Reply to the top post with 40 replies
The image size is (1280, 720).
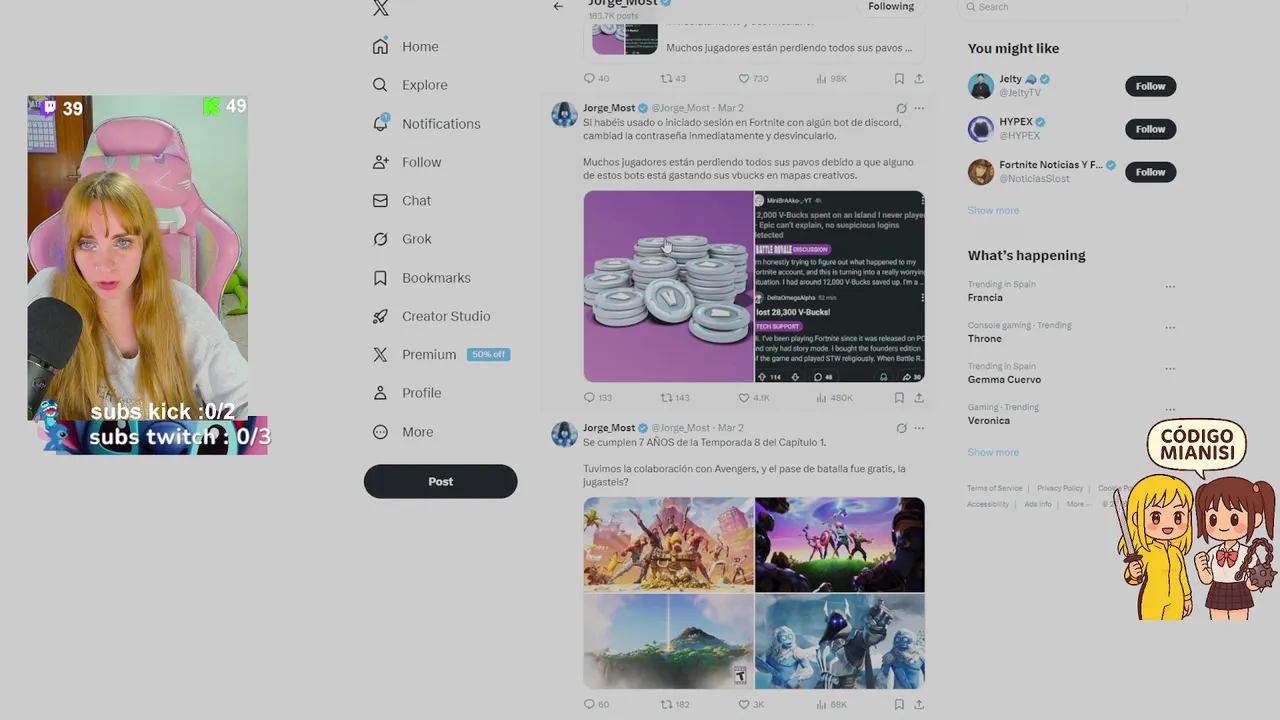596,79
